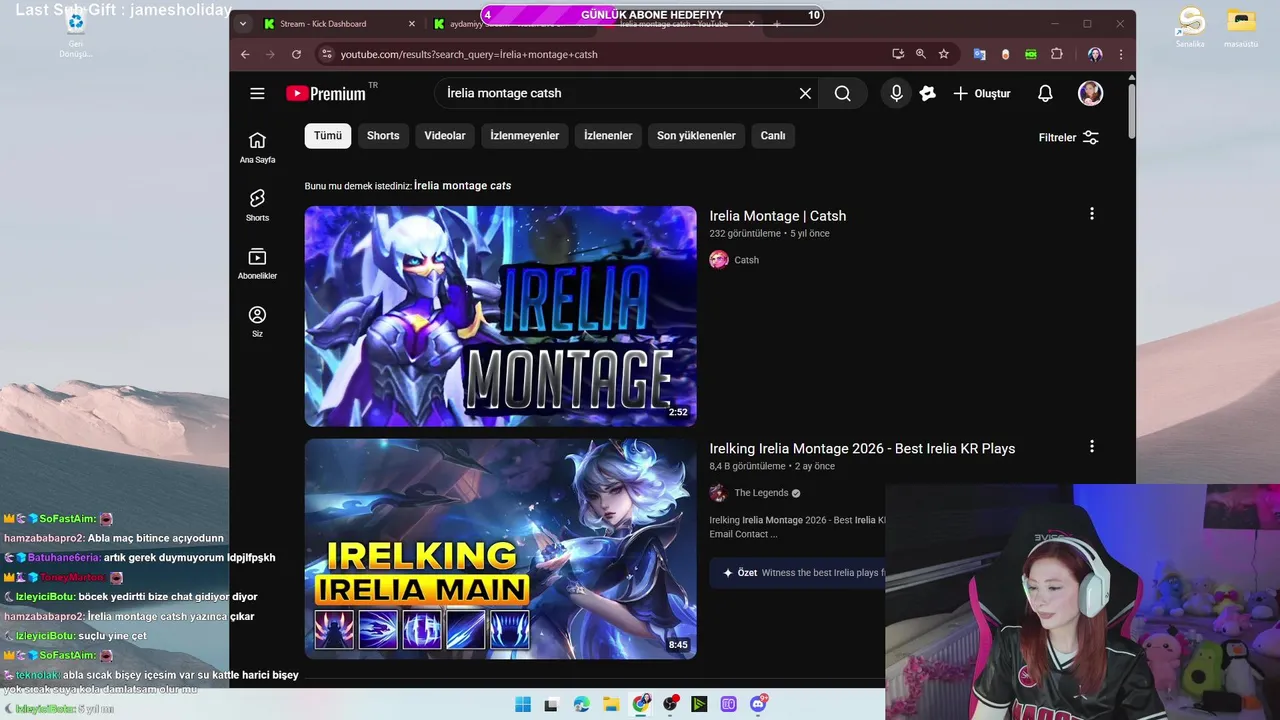The image size is (1280, 720).
Task: Select the Shorts filter chip
Action: click(x=383, y=136)
